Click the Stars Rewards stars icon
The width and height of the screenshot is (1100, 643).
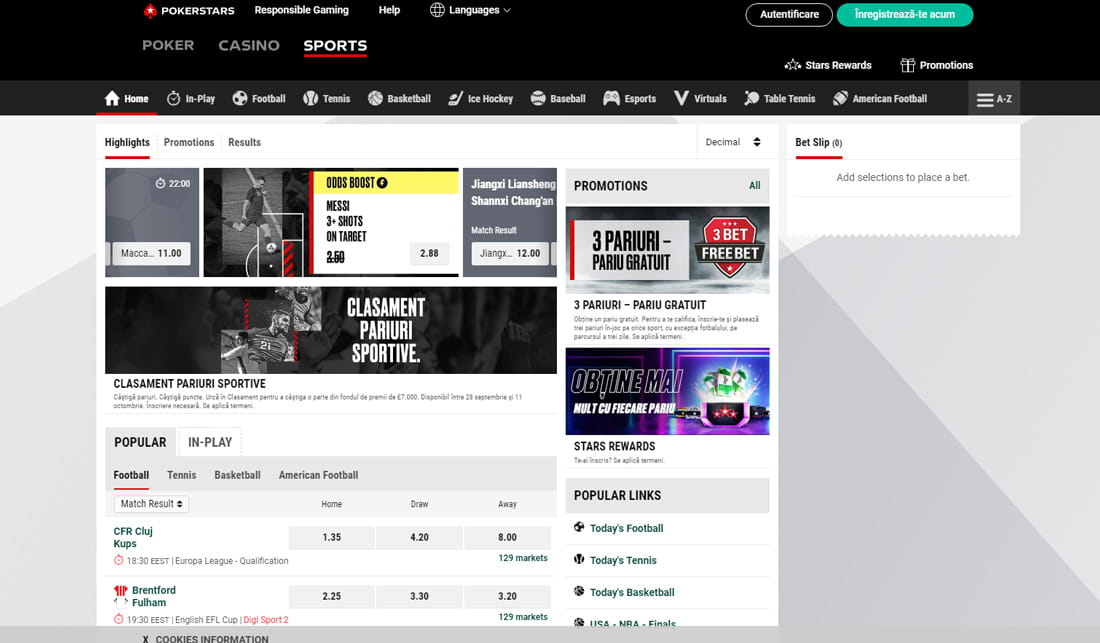point(793,65)
